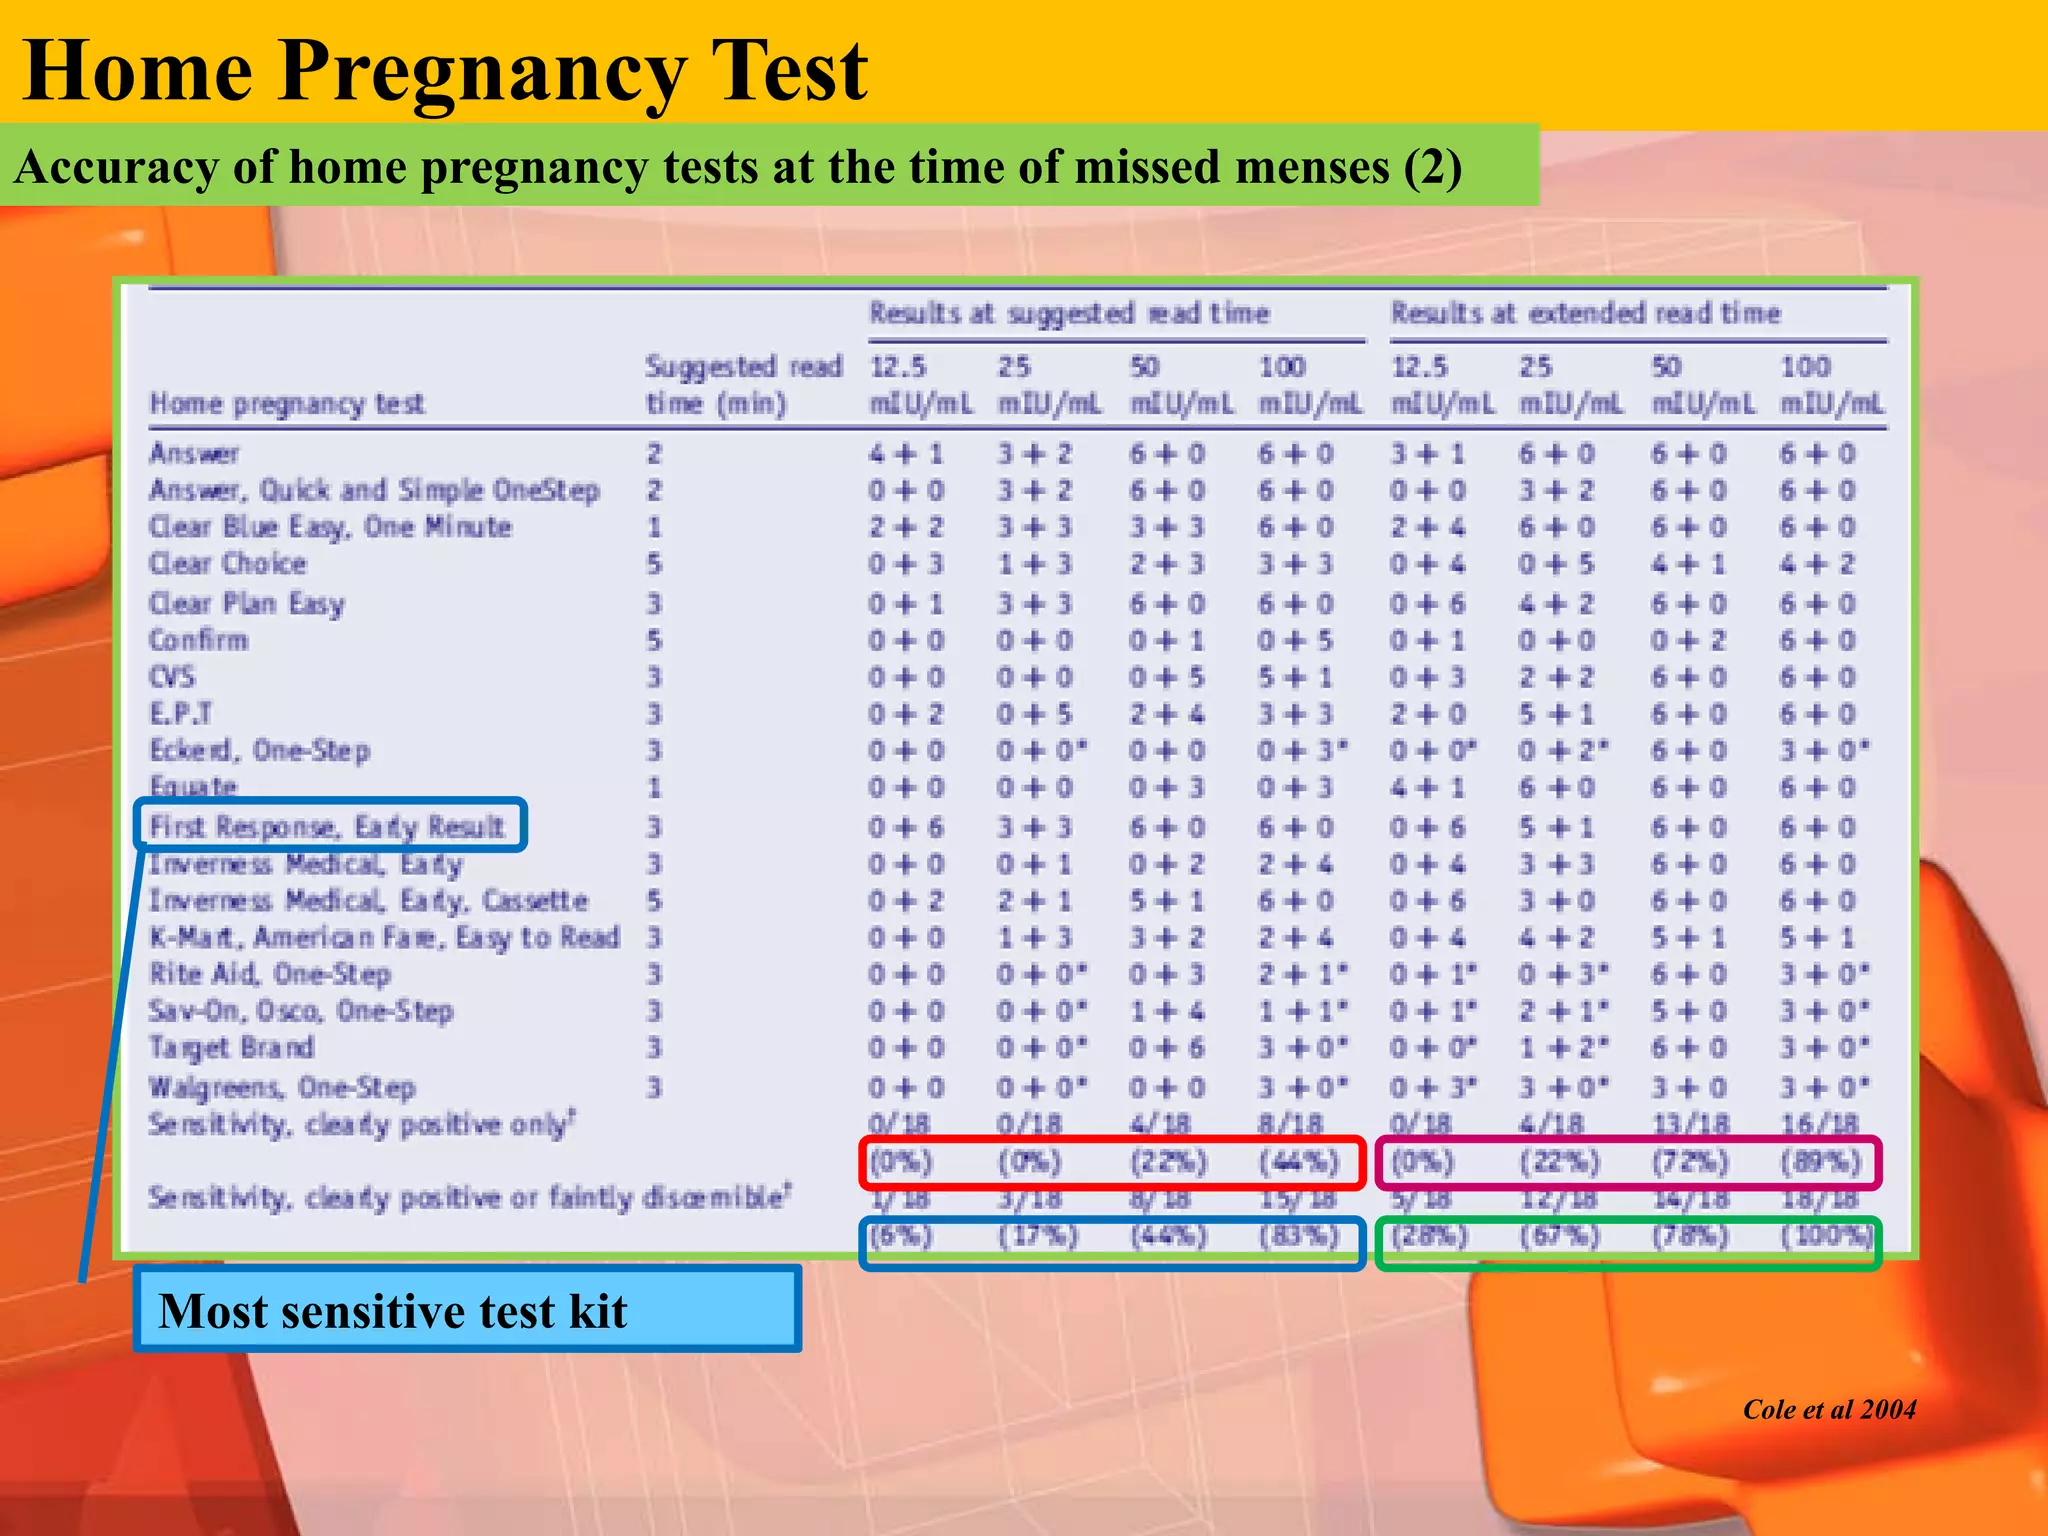Click the '4 + 1' cell in Answer row

tap(906, 454)
